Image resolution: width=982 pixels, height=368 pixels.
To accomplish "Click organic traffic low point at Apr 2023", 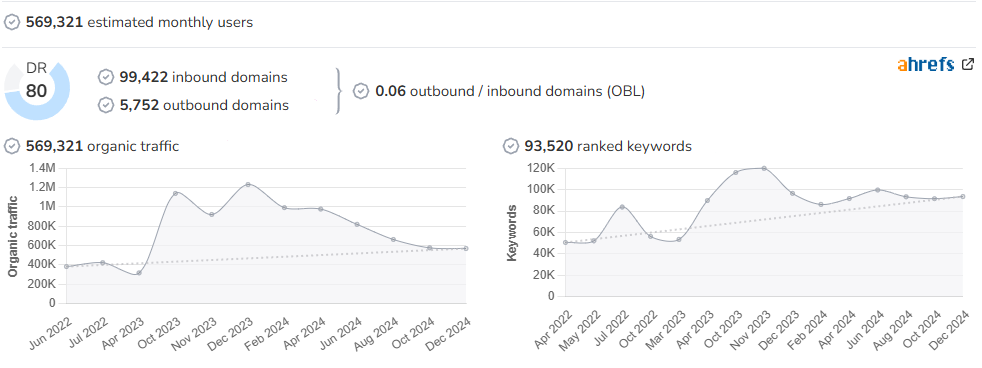I will tap(139, 273).
